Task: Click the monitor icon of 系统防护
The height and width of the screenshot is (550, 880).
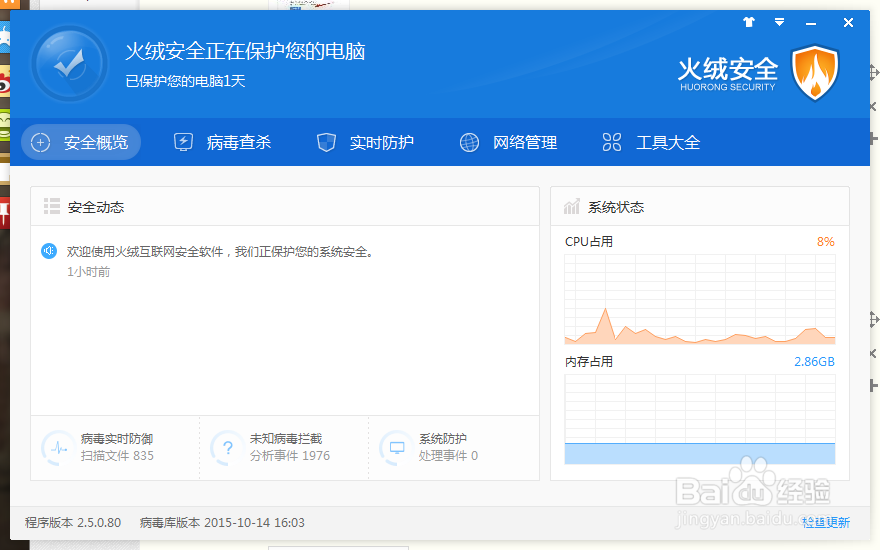Action: 397,448
